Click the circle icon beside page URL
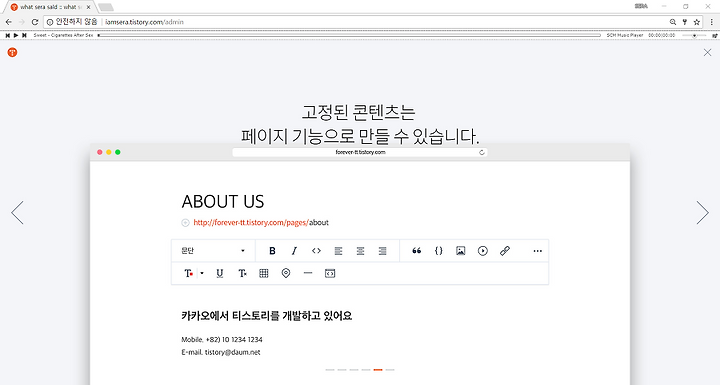Image resolution: width=720 pixels, height=385 pixels. pos(186,223)
